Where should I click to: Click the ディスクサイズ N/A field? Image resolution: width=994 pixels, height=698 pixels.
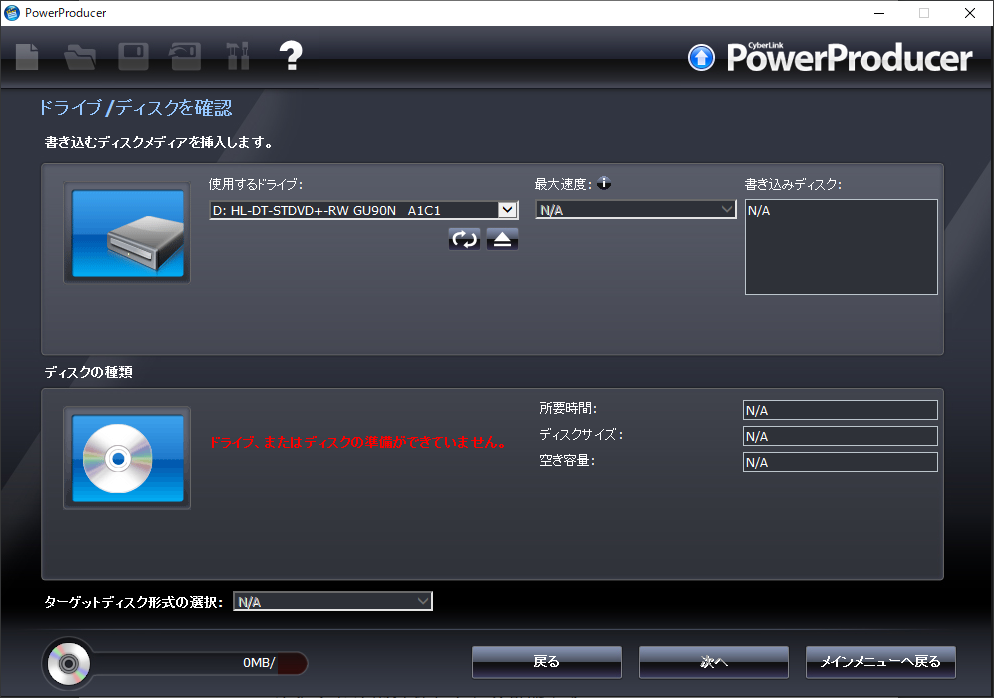pyautogui.click(x=840, y=436)
